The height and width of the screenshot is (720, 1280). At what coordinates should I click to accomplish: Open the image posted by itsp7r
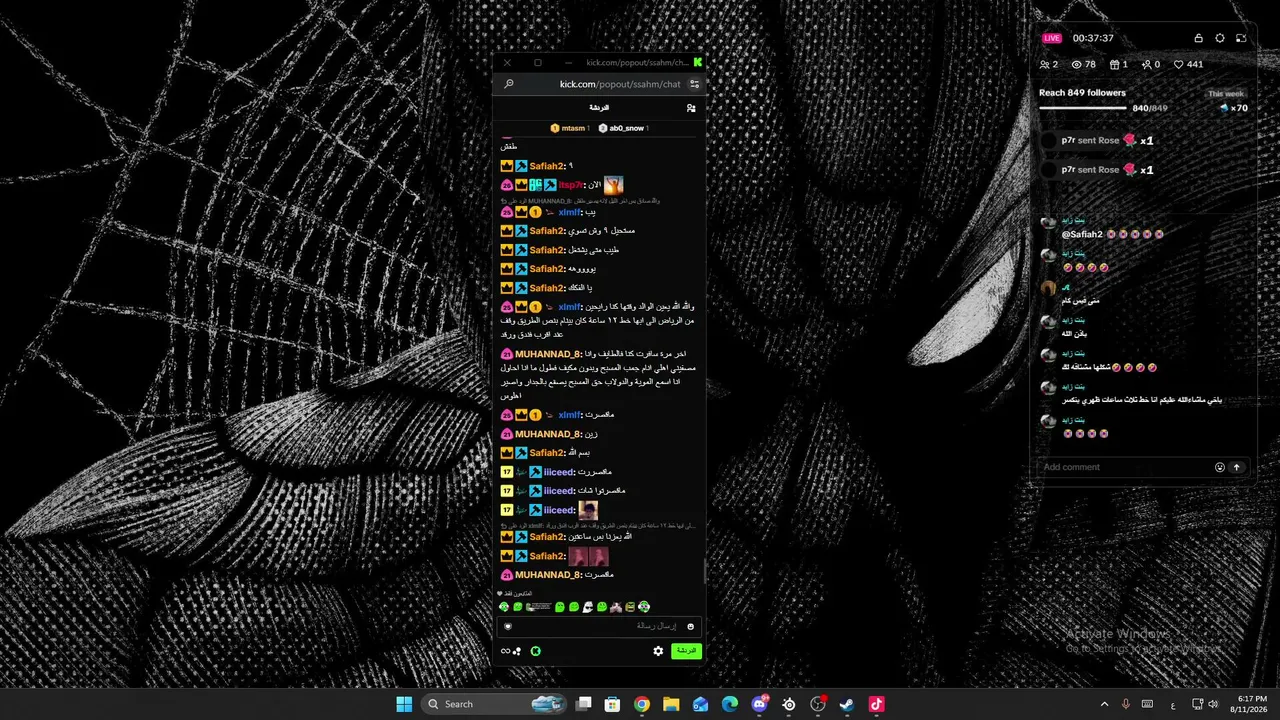click(613, 185)
